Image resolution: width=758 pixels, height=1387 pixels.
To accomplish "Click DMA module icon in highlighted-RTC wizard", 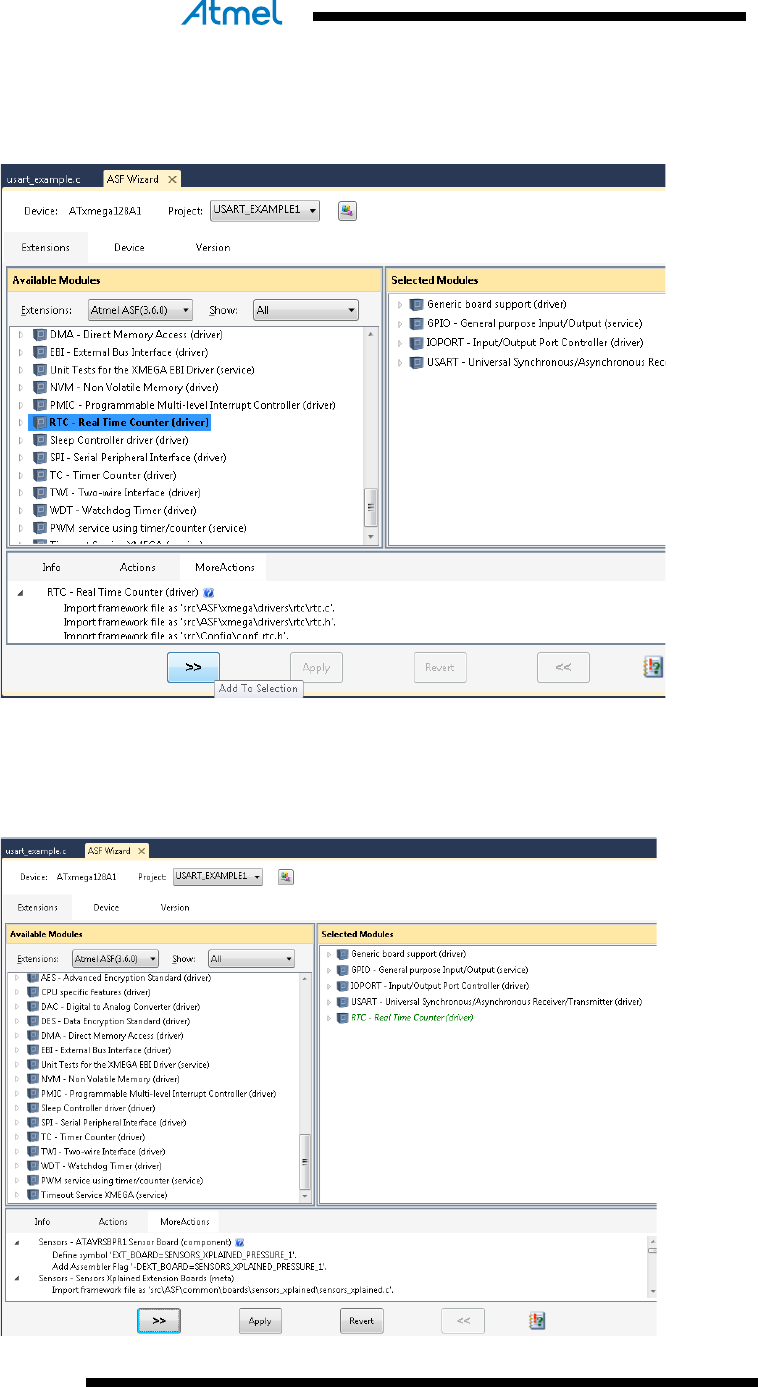I will [x=40, y=334].
